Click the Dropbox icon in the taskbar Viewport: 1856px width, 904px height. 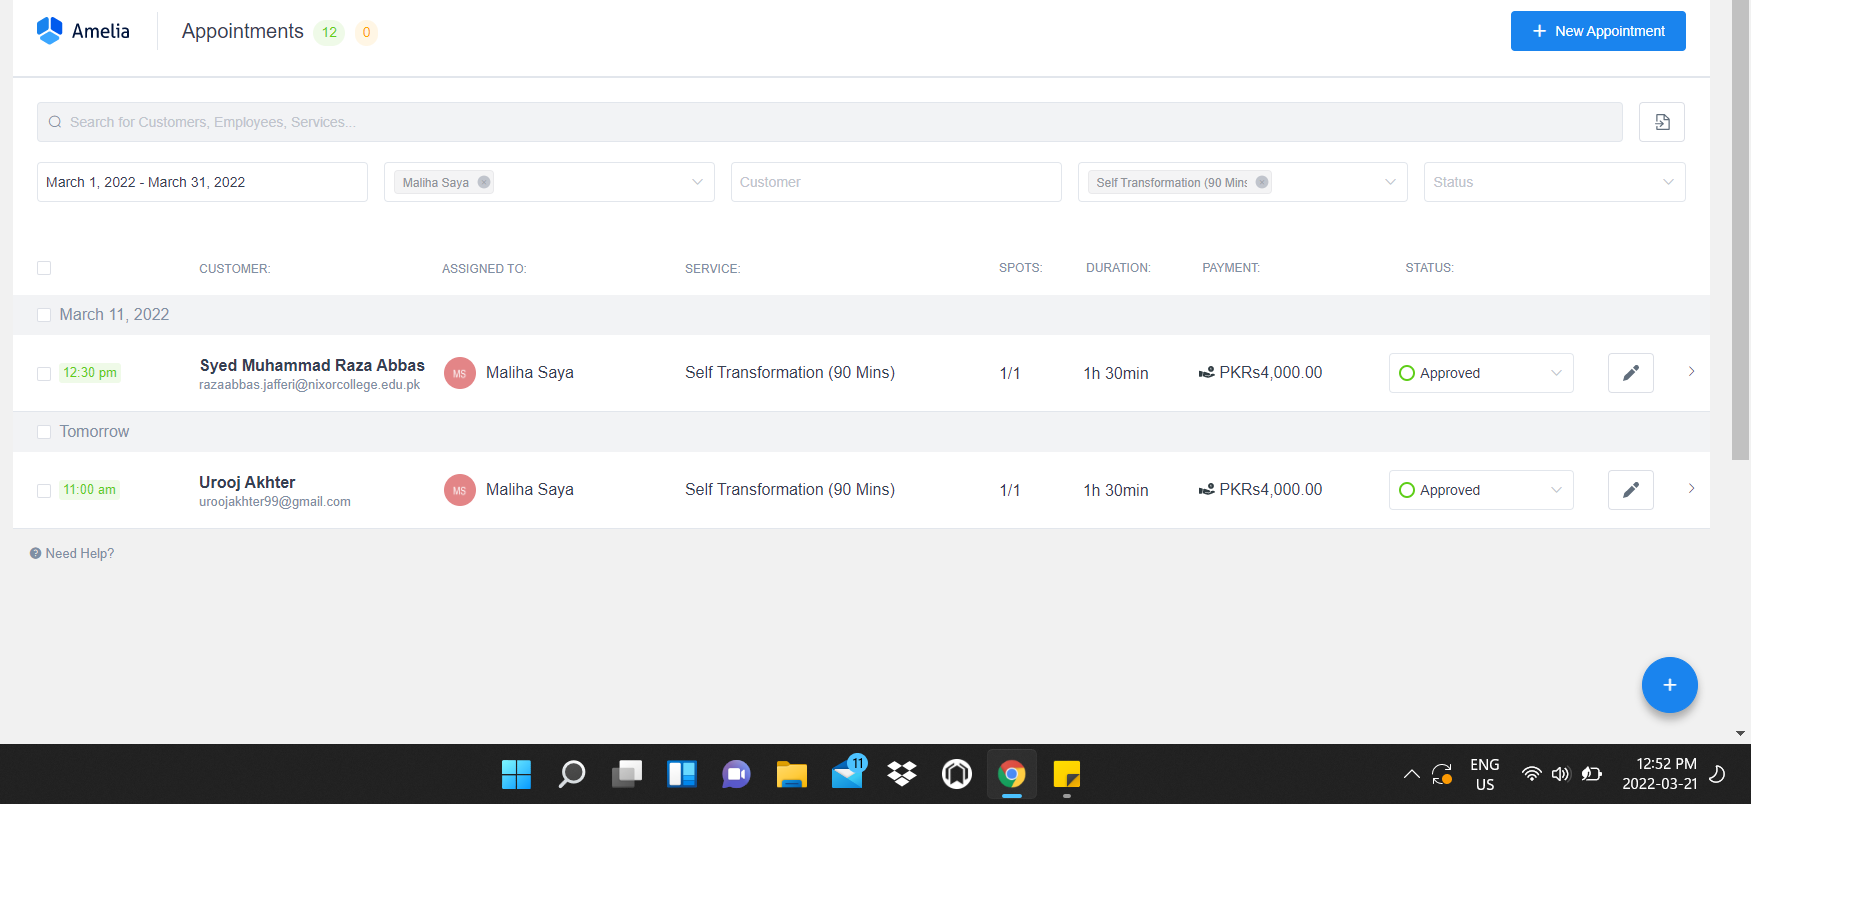coord(901,774)
